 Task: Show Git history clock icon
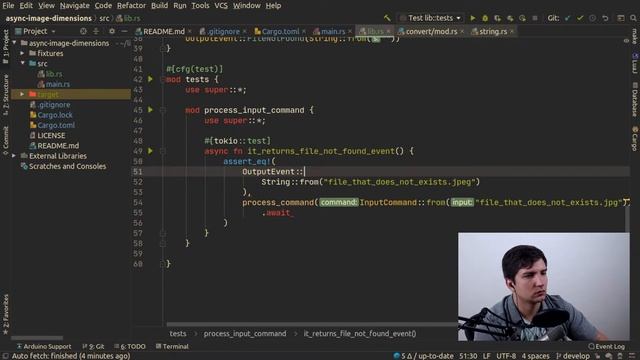[x=592, y=18]
